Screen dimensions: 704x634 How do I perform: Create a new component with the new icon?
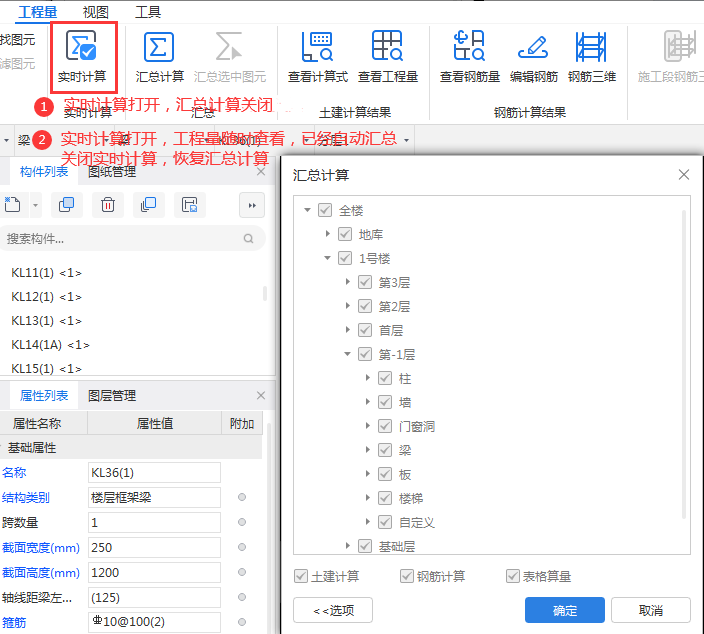point(13,205)
